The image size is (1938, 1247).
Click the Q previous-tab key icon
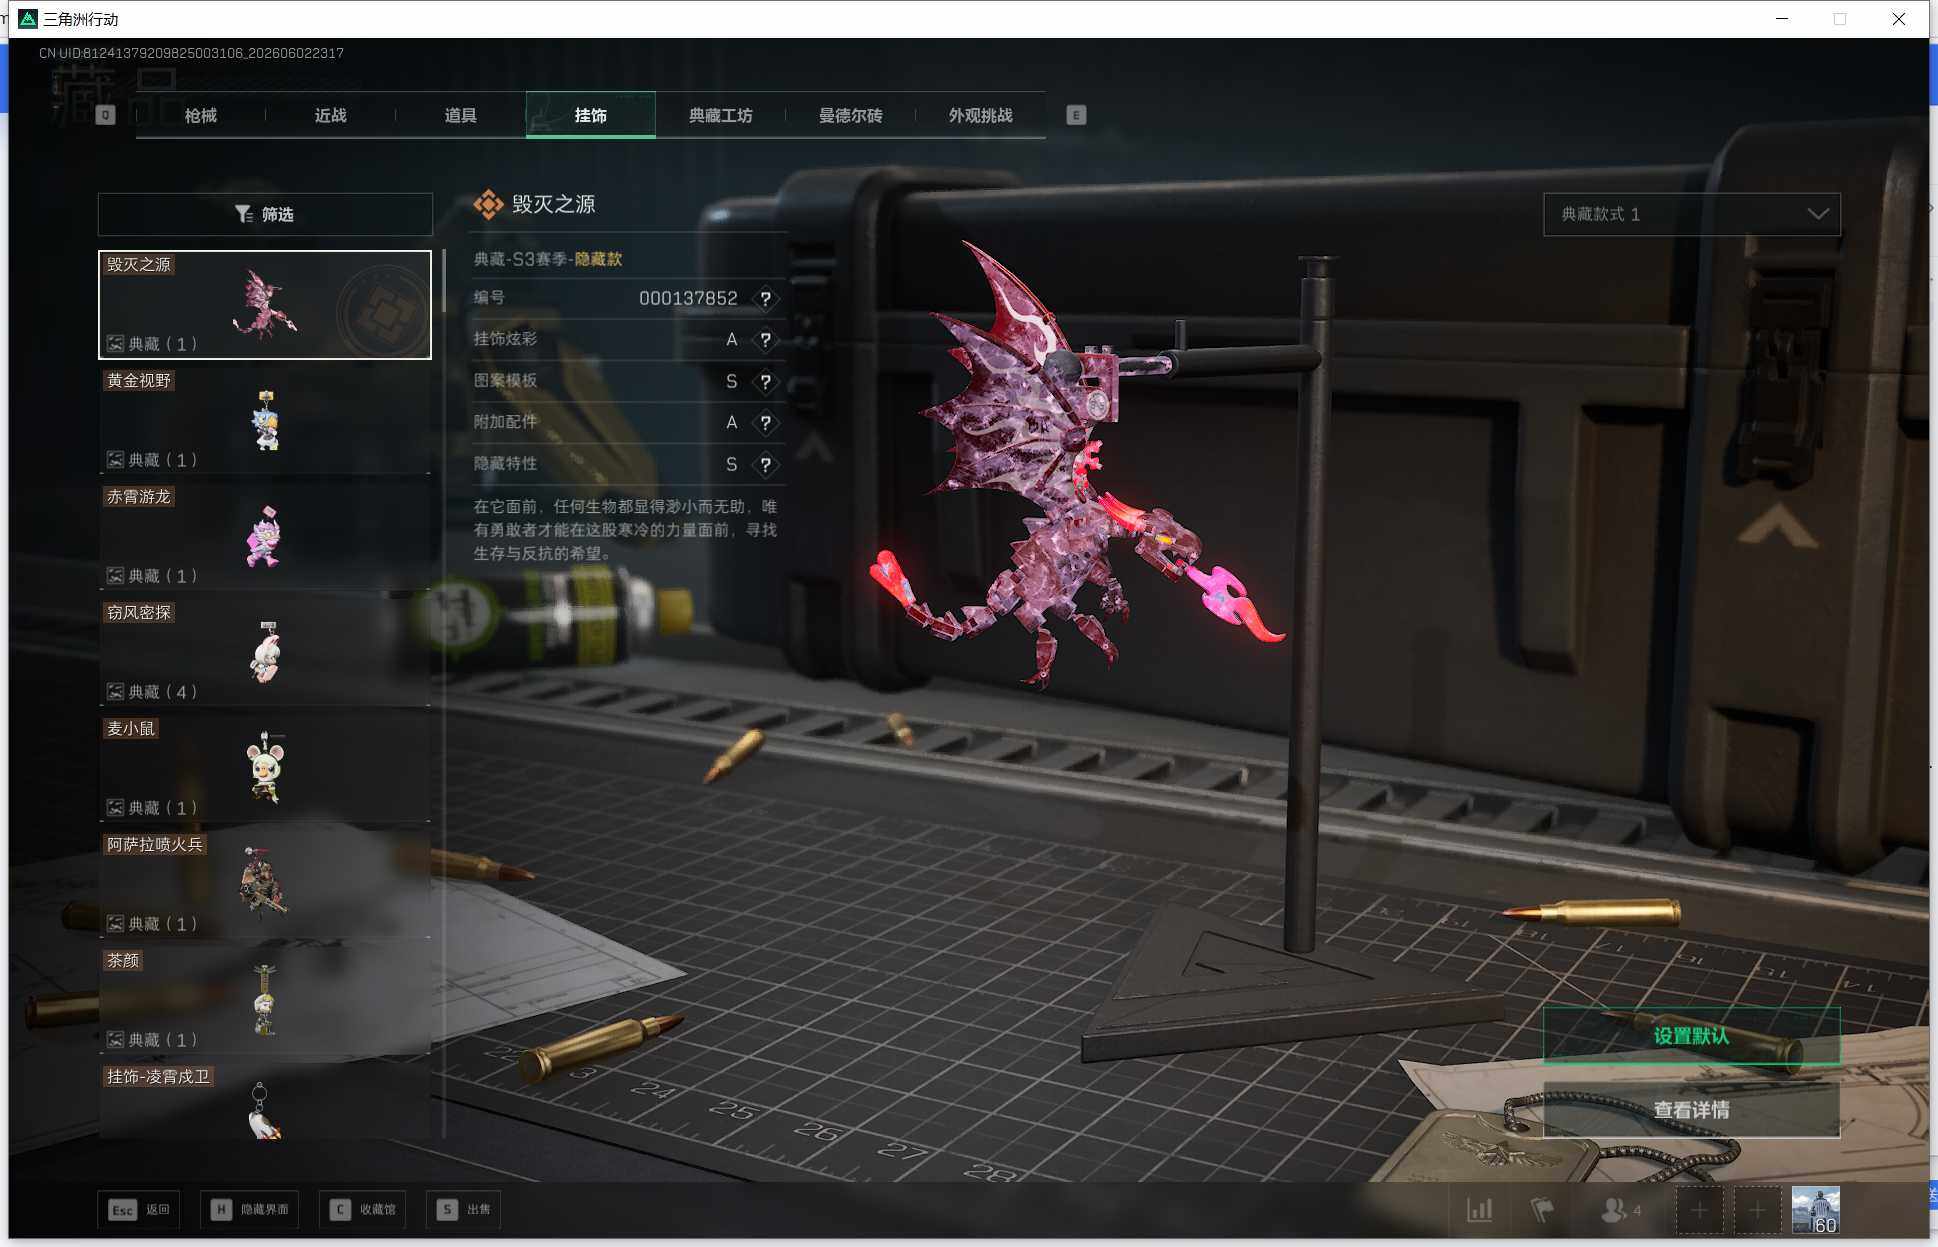105,115
